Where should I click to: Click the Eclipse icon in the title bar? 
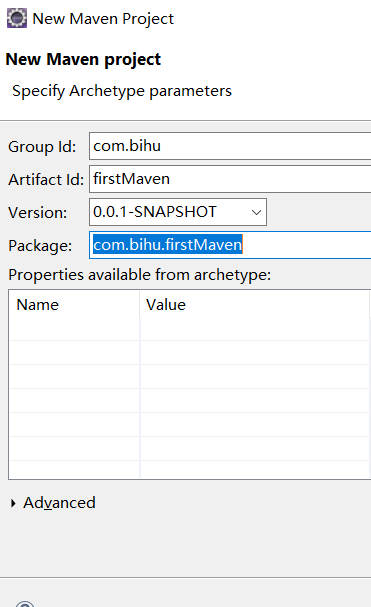point(17,19)
